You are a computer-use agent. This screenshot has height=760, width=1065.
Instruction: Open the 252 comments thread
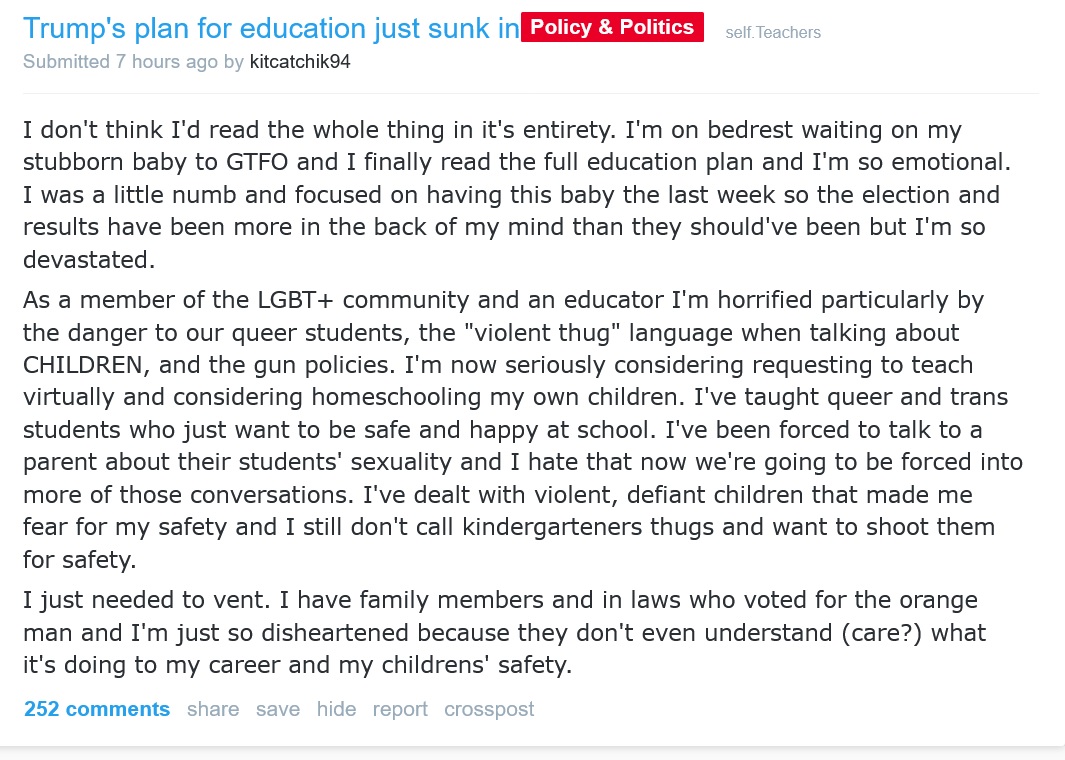click(97, 709)
